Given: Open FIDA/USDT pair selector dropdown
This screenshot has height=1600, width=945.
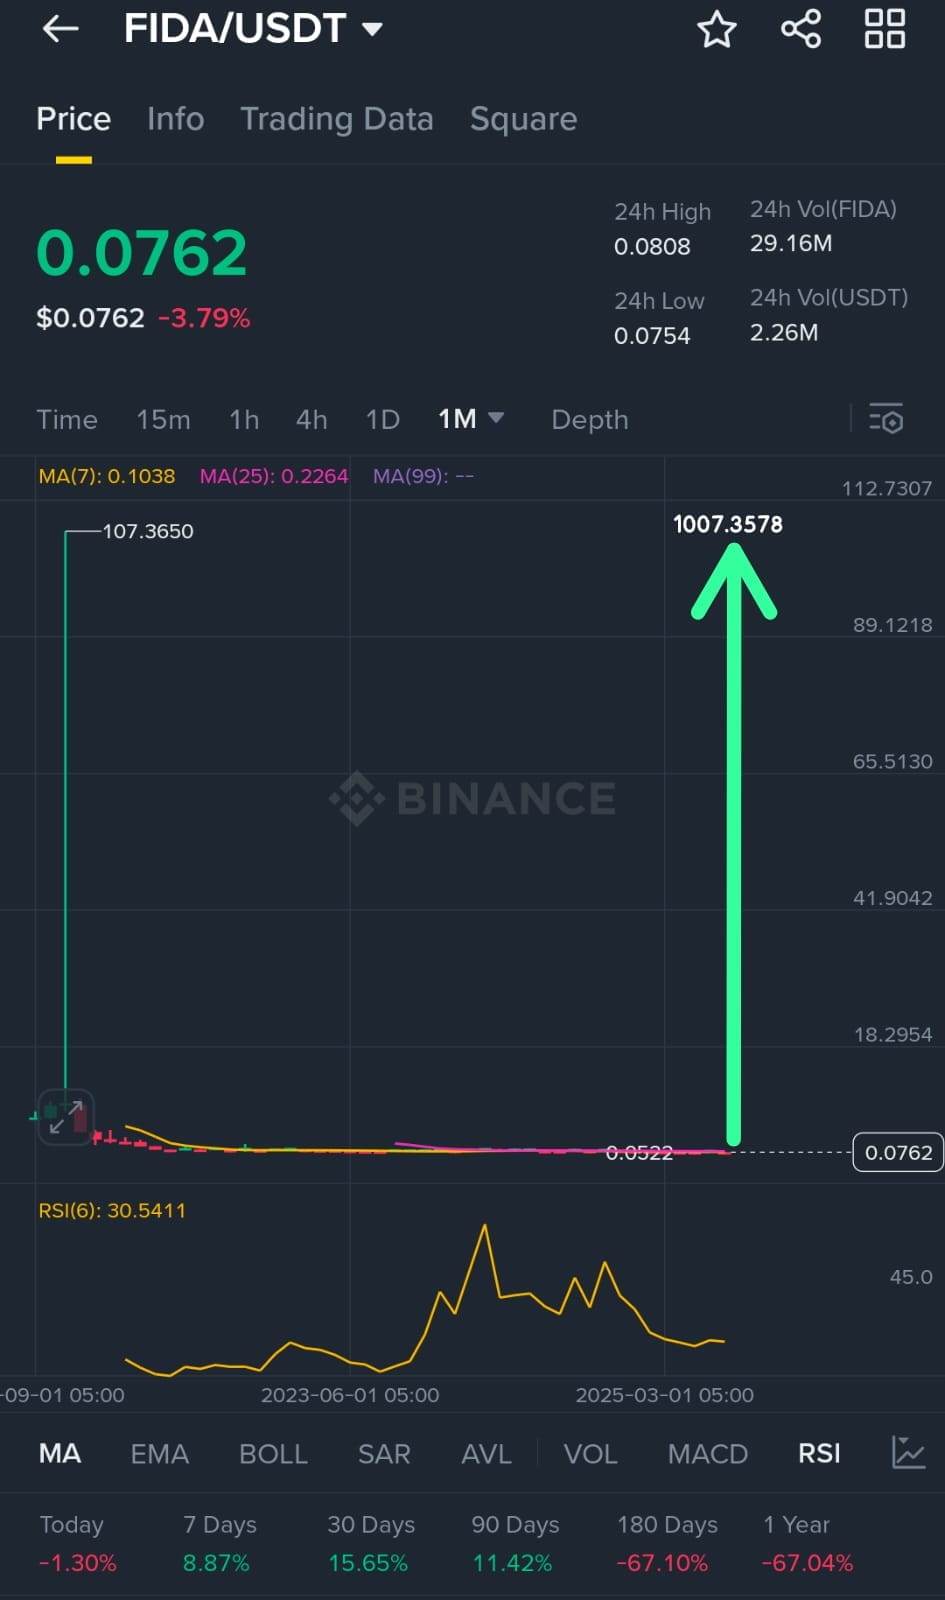Looking at the screenshot, I should click(x=253, y=28).
